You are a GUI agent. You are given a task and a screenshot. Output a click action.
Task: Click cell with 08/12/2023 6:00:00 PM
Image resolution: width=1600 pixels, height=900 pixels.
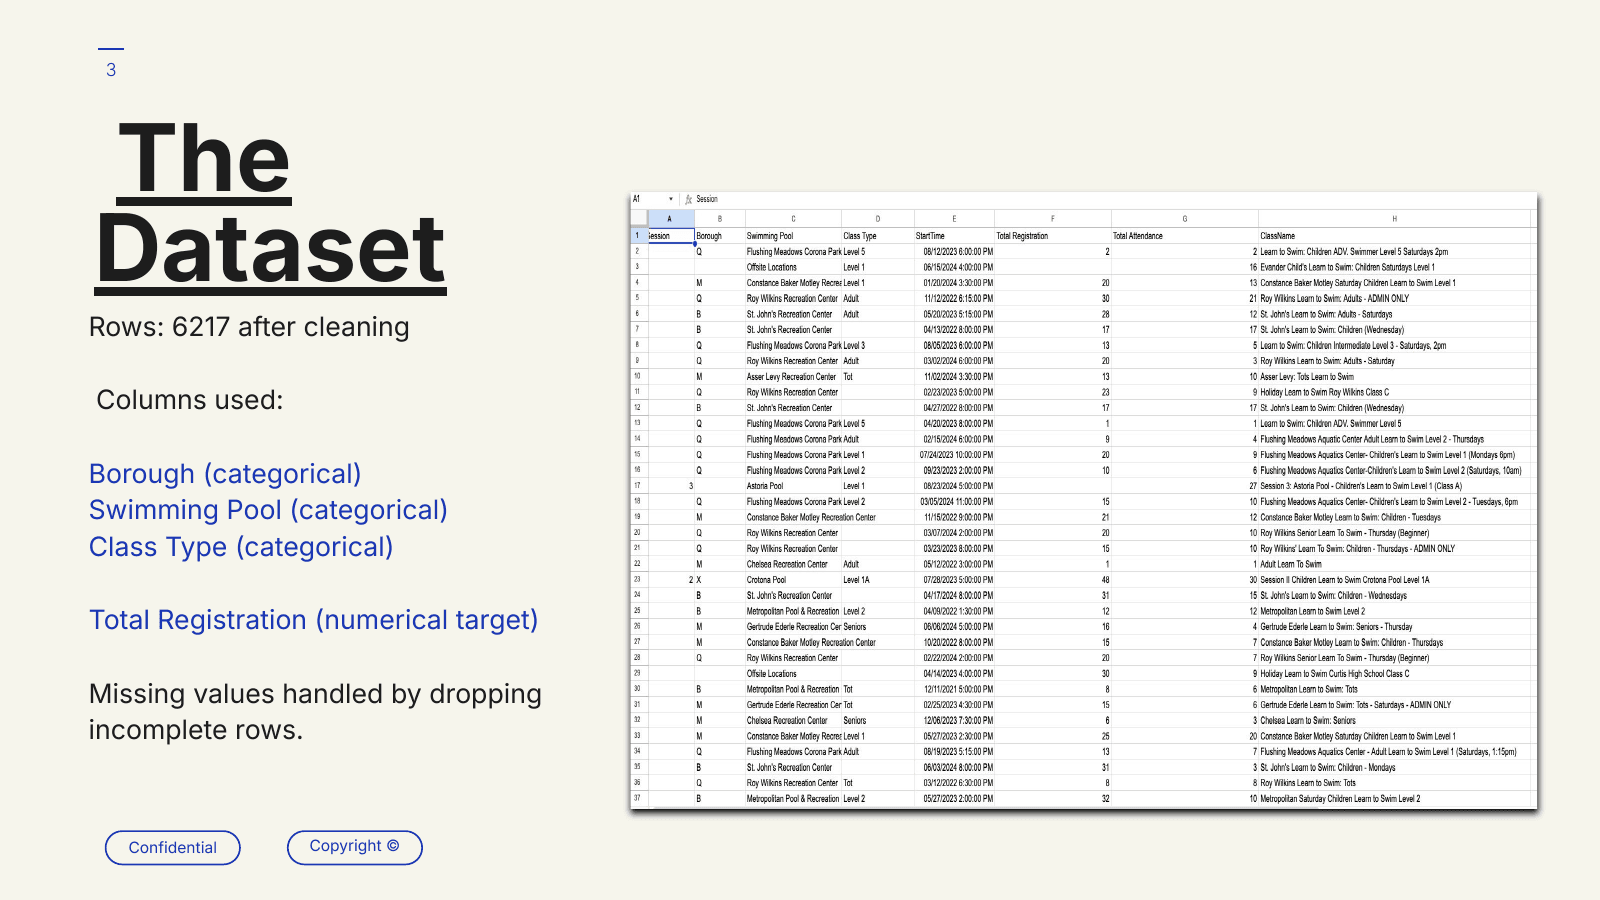pyautogui.click(x=954, y=252)
